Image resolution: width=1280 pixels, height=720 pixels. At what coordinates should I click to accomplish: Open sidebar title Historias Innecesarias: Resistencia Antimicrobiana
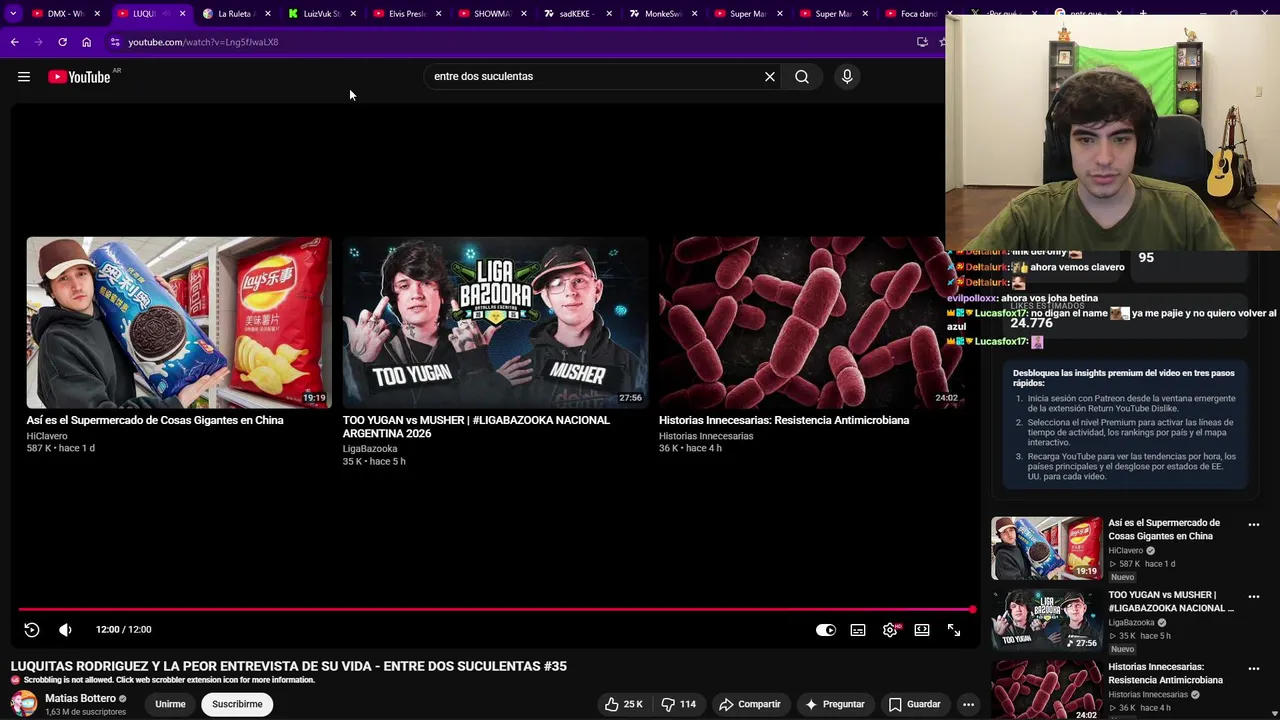1165,673
